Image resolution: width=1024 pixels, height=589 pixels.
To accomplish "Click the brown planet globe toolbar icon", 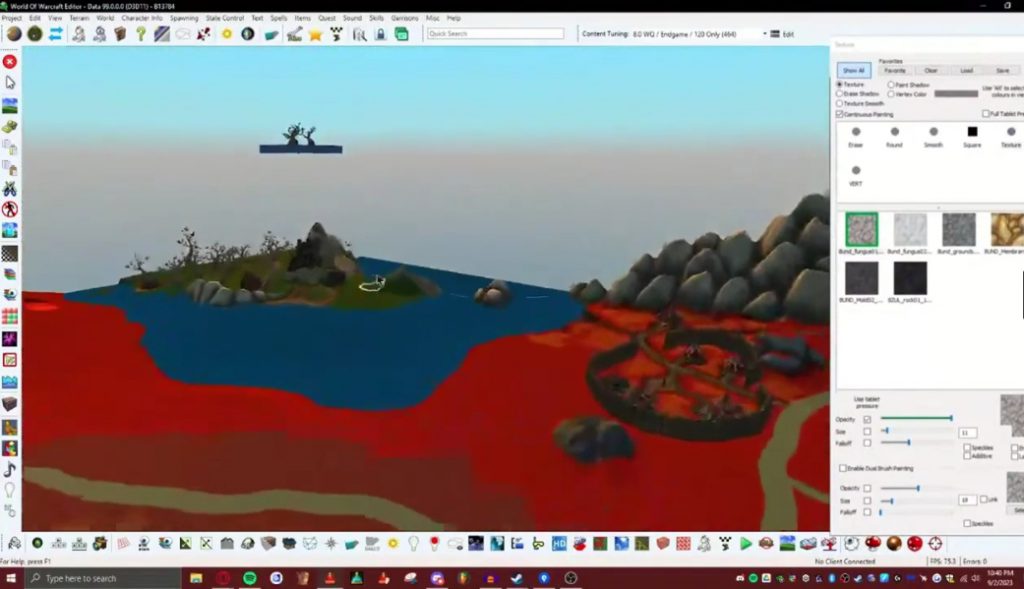I will (14, 34).
